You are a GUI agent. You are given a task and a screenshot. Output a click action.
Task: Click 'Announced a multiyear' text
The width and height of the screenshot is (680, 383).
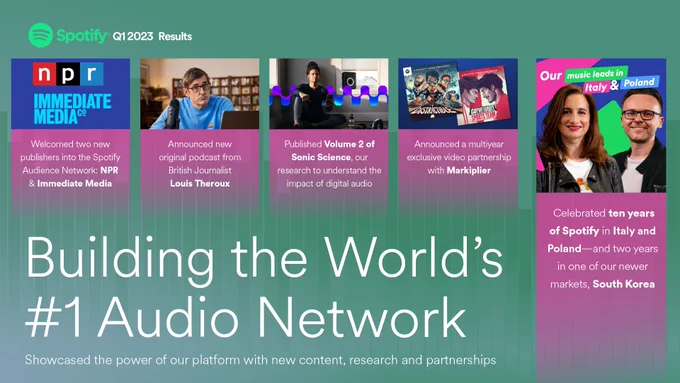459,144
